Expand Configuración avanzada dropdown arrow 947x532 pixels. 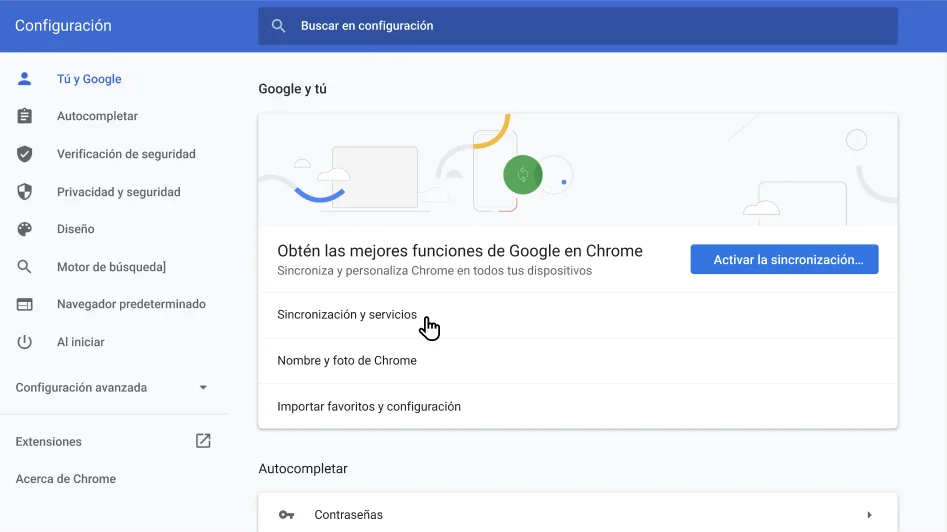203,388
